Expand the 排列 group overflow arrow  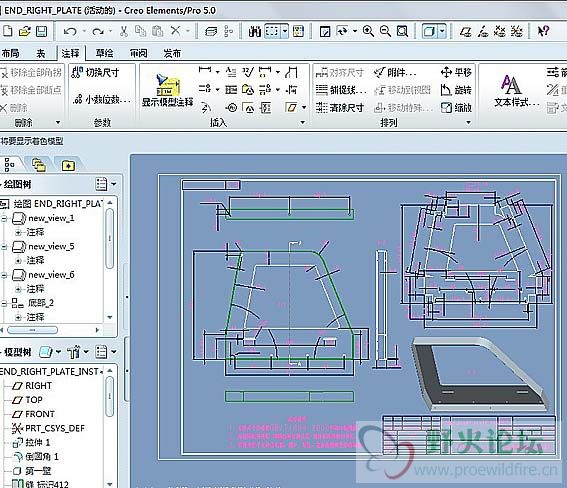[x=468, y=123]
